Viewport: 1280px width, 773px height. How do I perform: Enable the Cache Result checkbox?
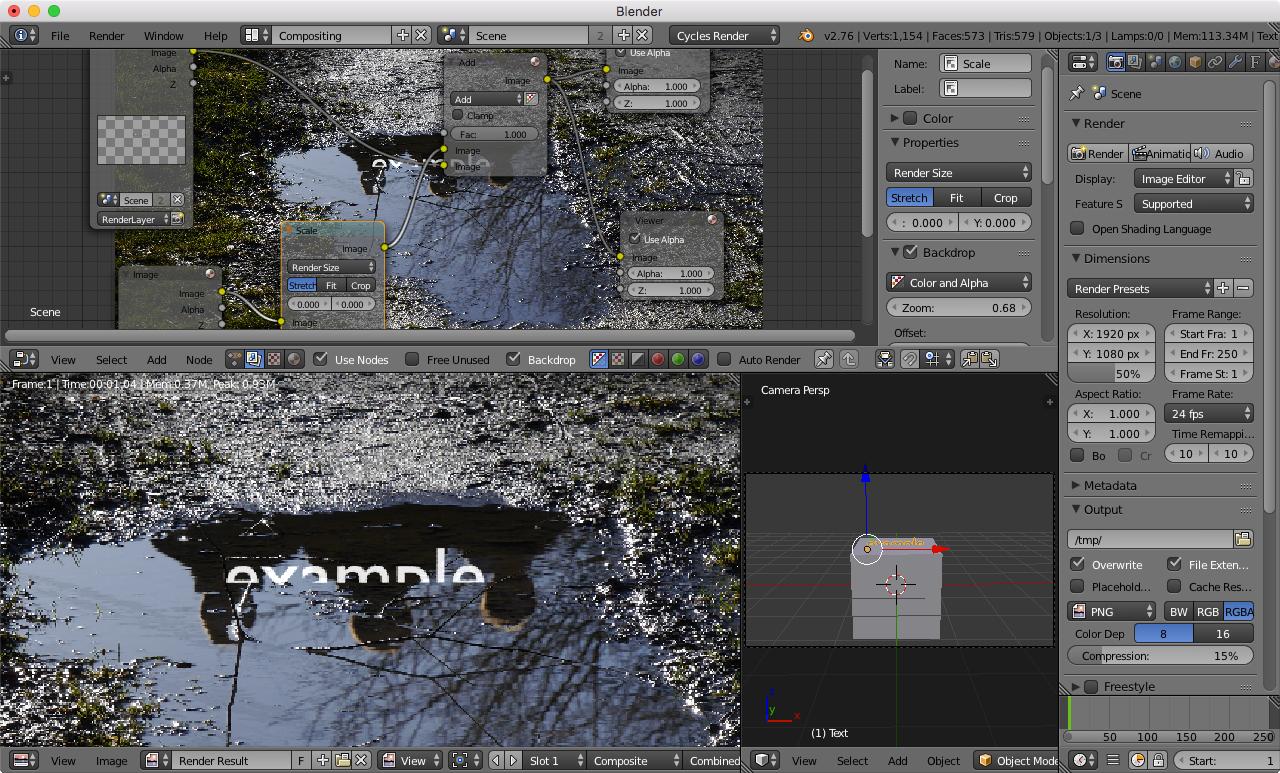(x=1174, y=586)
